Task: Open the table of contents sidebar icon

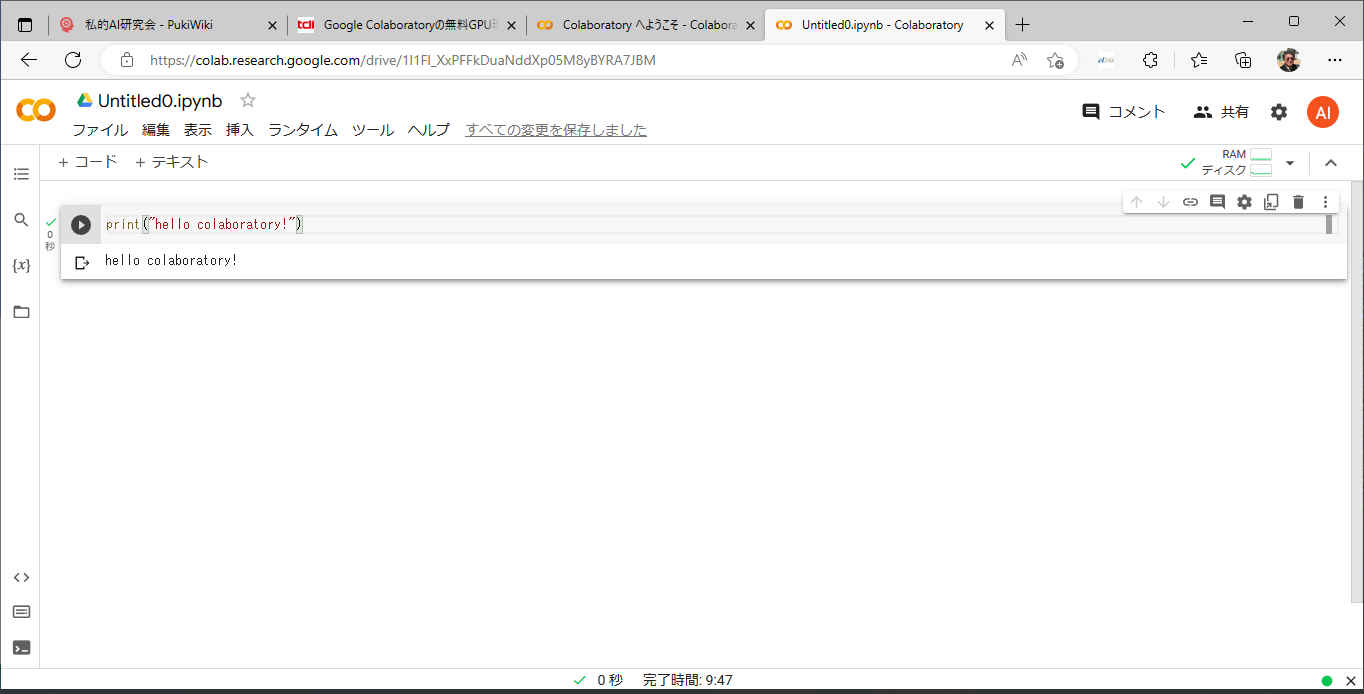Action: point(21,174)
